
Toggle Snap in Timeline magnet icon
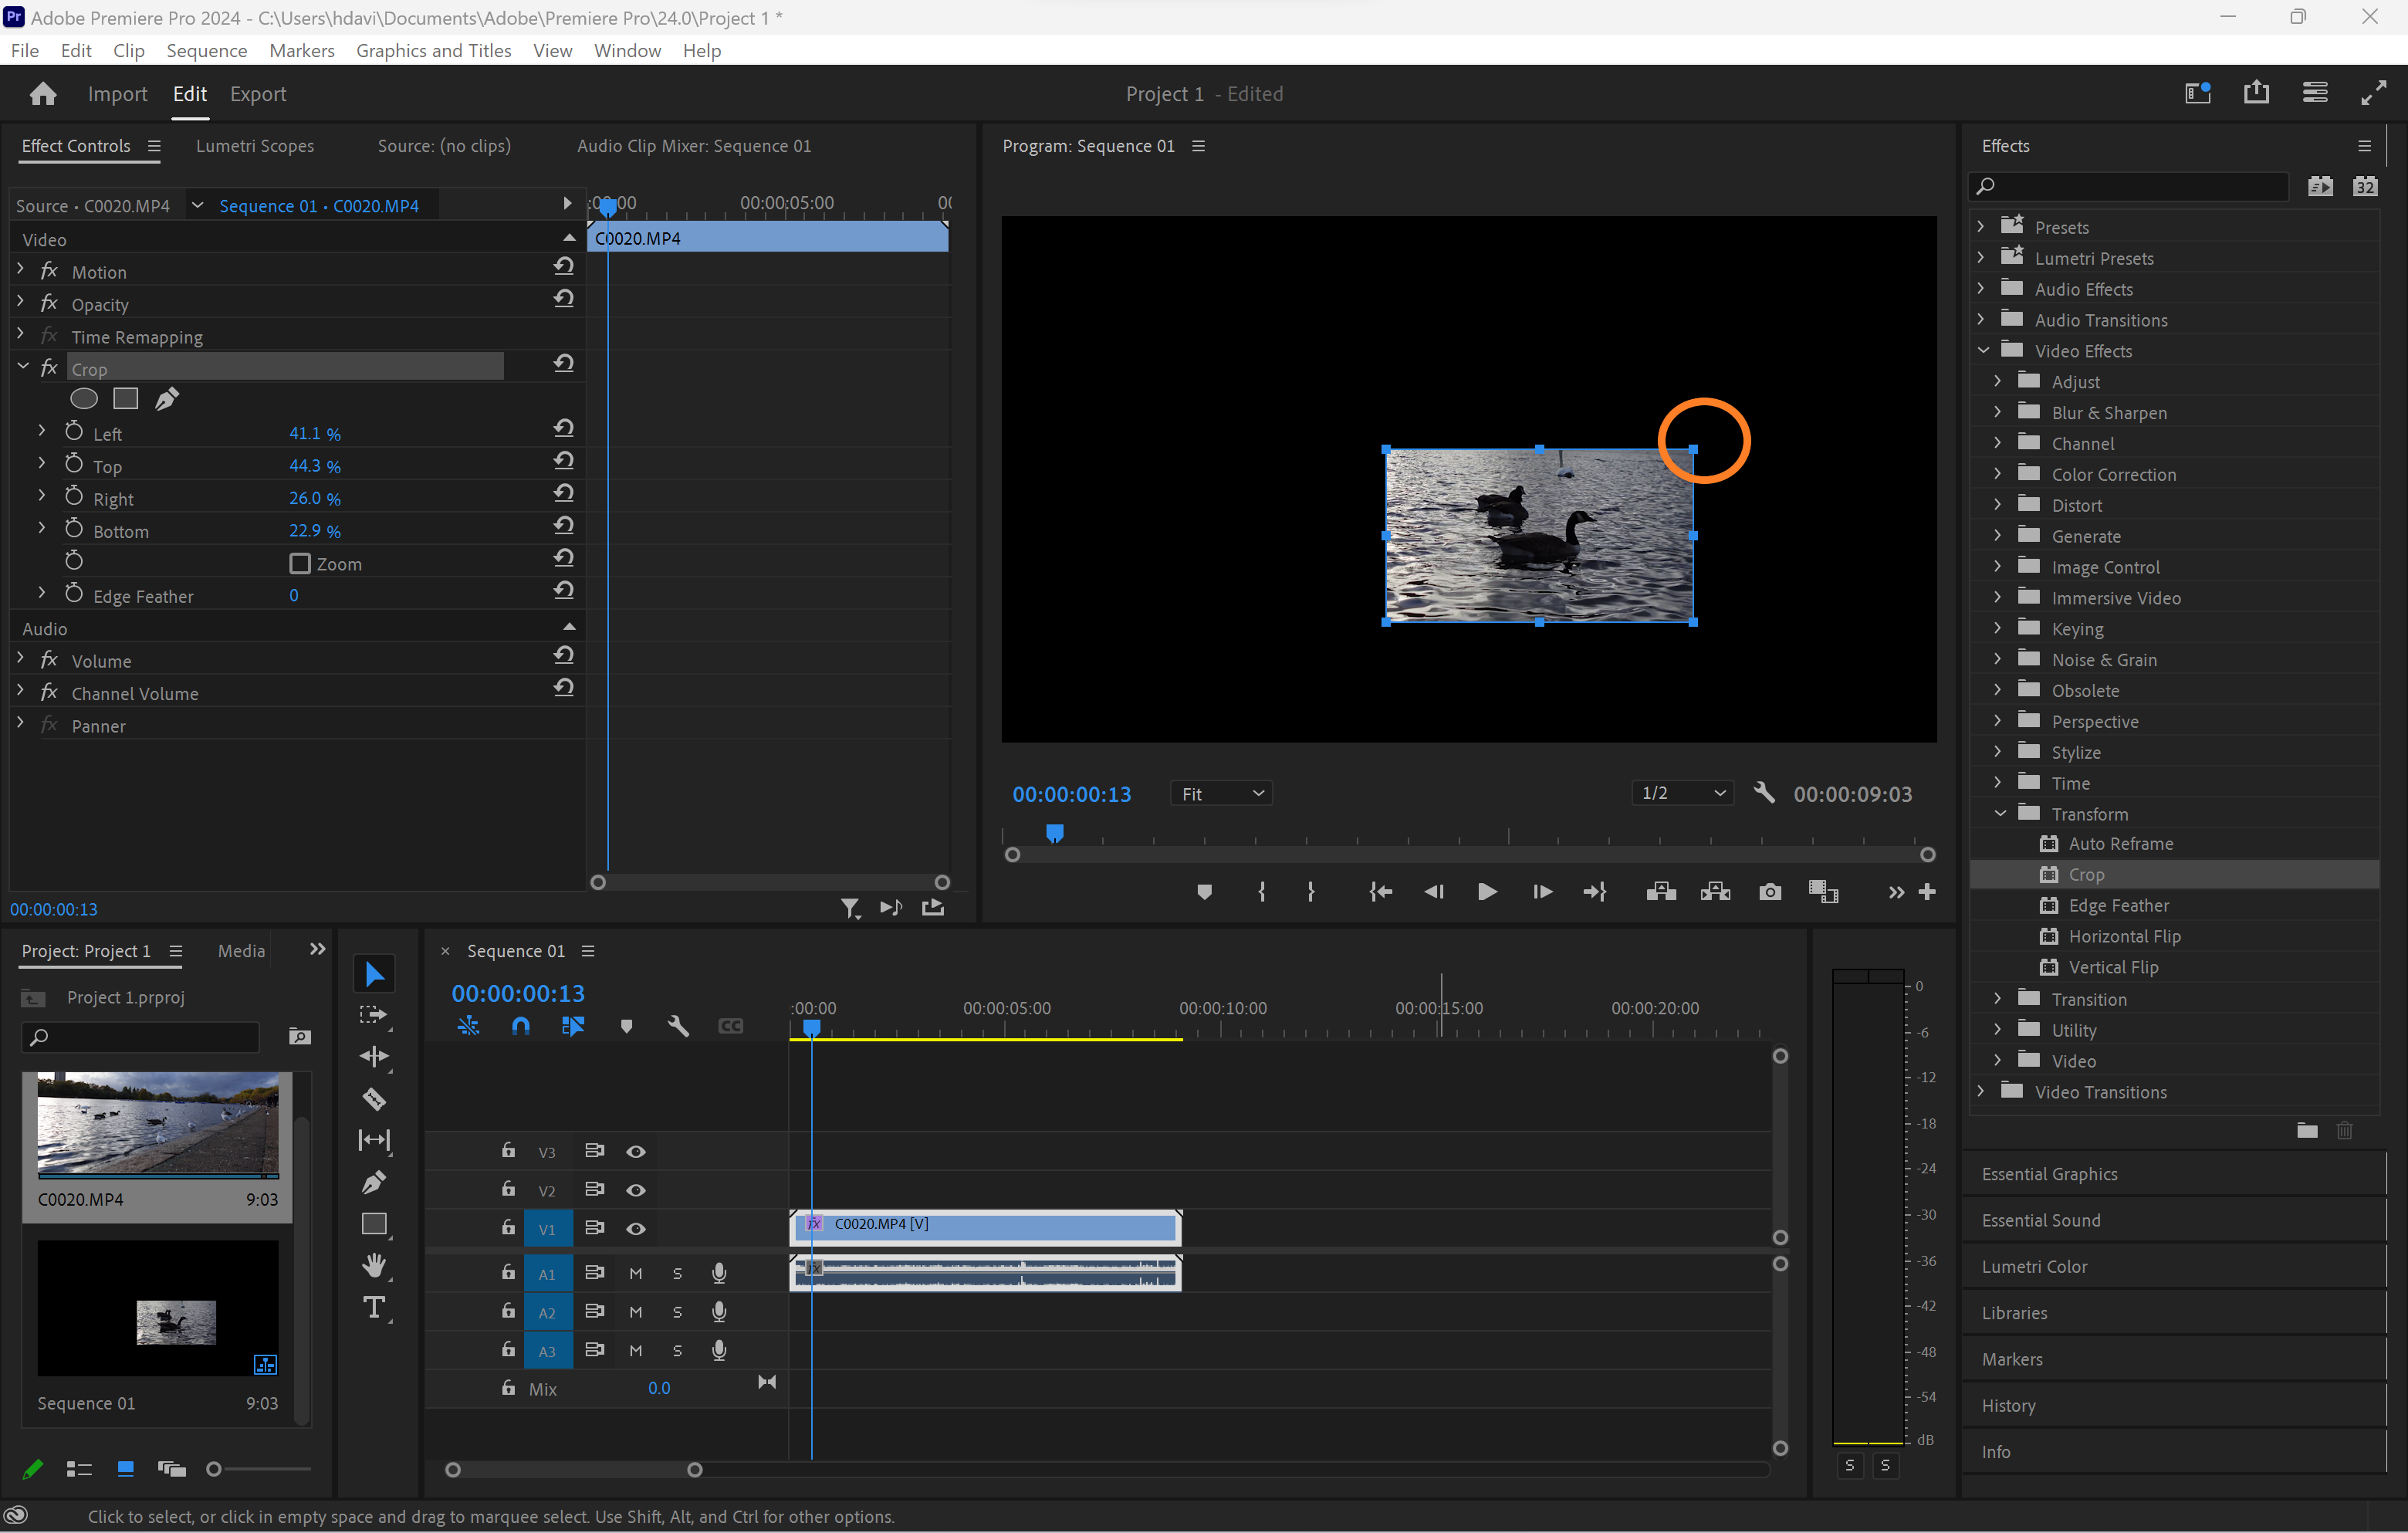coord(520,1026)
